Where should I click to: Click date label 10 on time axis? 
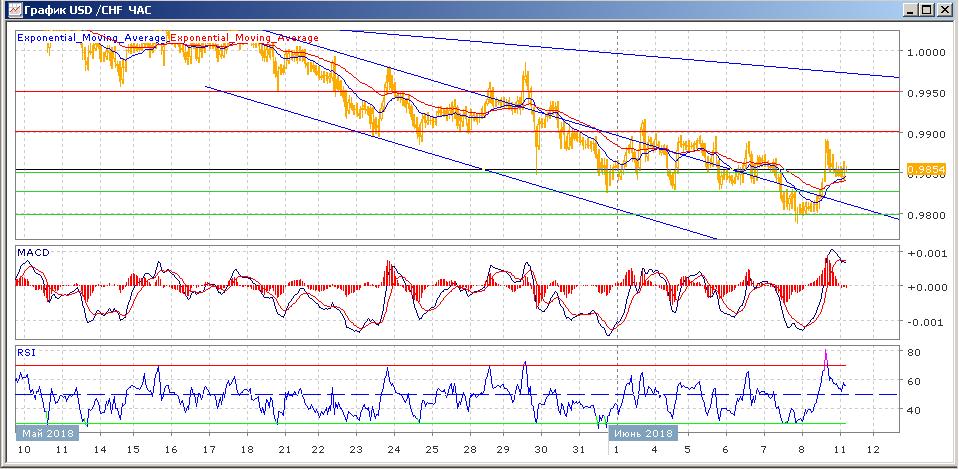coord(24,450)
